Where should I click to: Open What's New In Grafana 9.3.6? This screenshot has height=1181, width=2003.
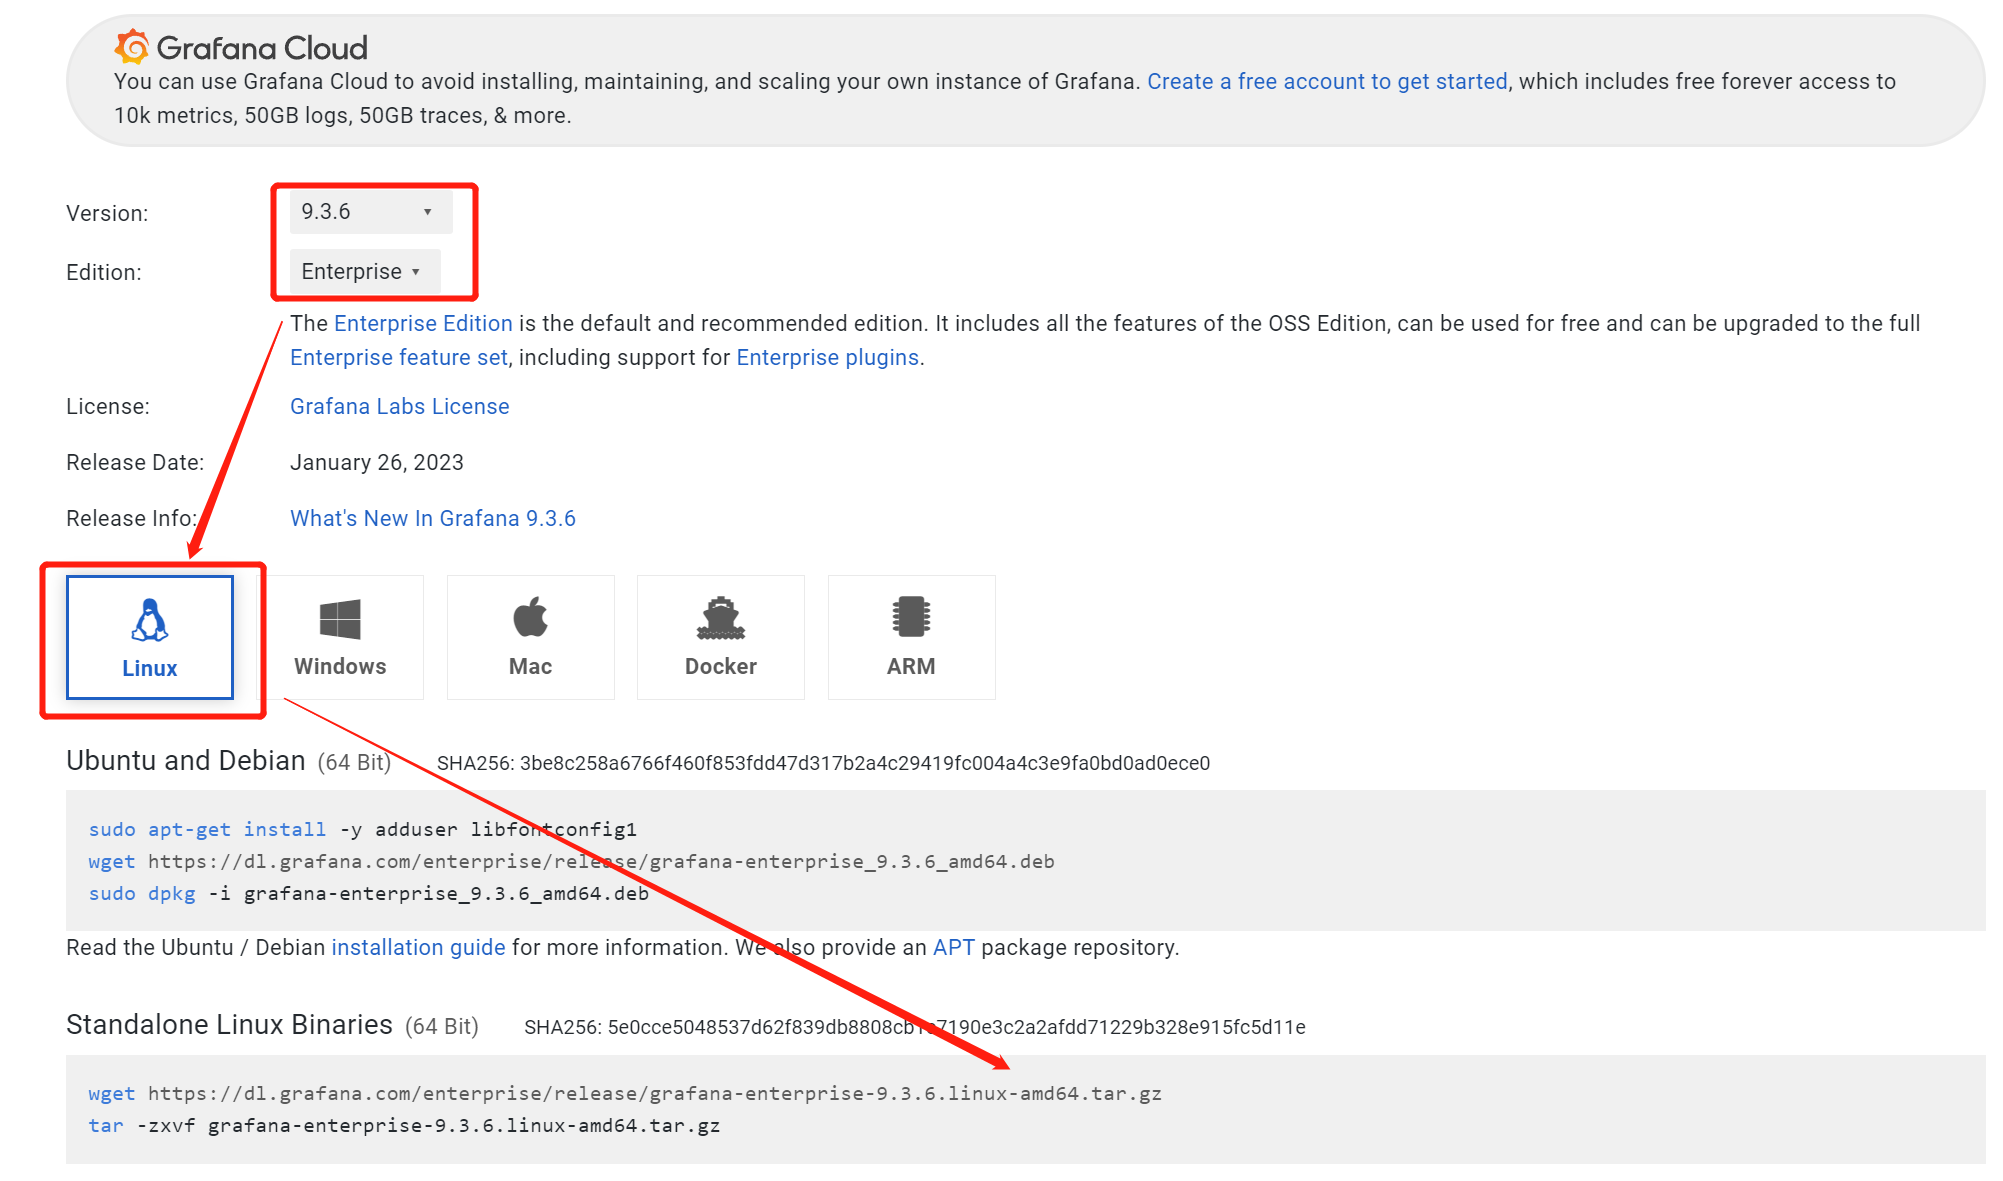(433, 519)
